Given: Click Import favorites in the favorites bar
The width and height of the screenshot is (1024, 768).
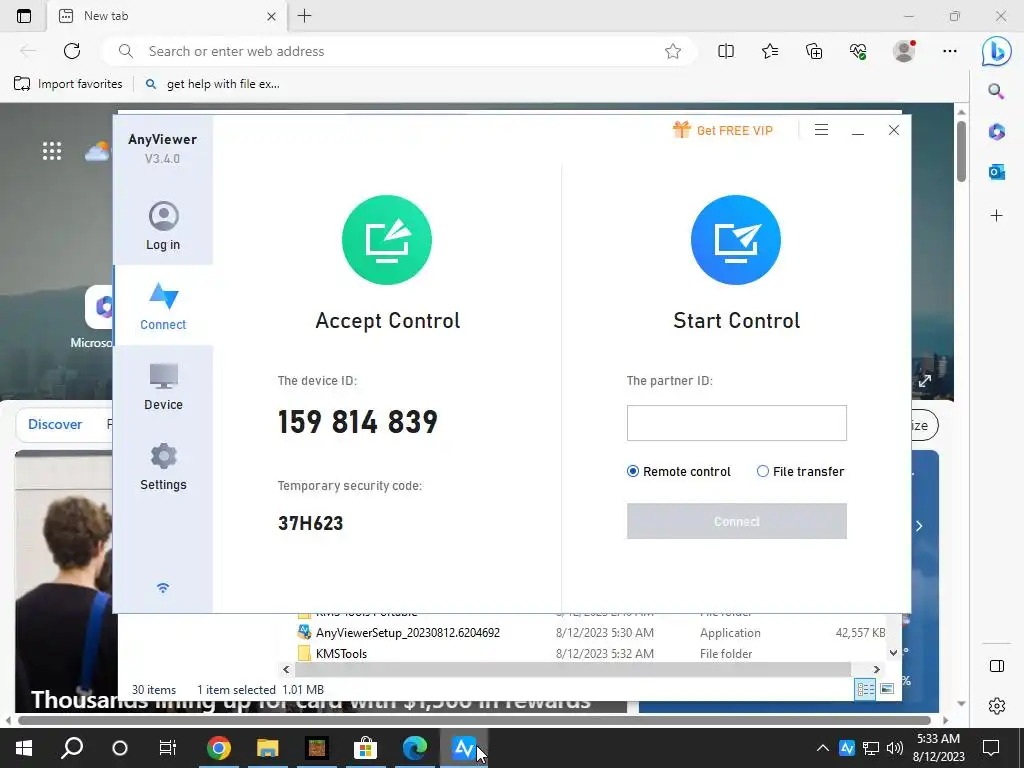Looking at the screenshot, I should 68,84.
